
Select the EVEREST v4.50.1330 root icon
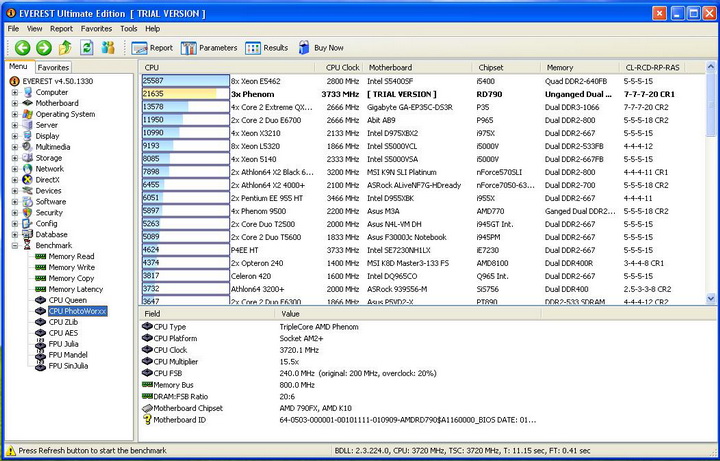coord(14,81)
